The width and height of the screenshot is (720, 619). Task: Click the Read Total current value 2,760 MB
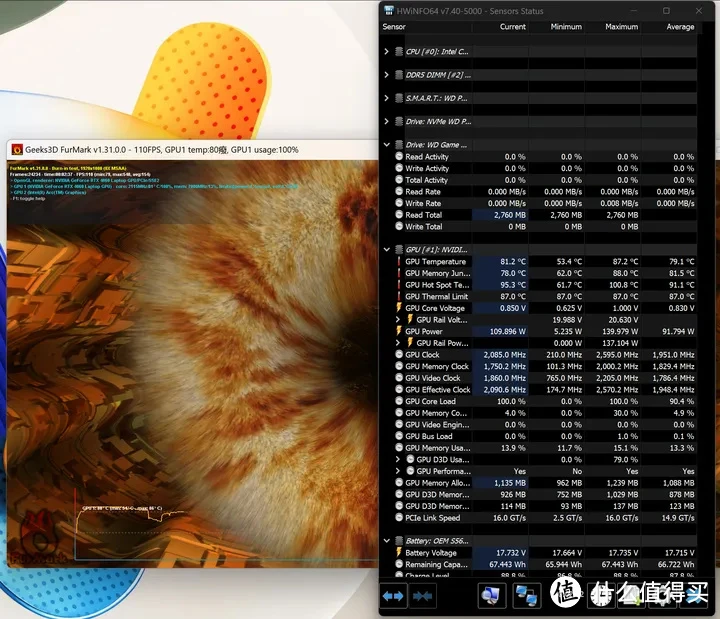coord(510,215)
